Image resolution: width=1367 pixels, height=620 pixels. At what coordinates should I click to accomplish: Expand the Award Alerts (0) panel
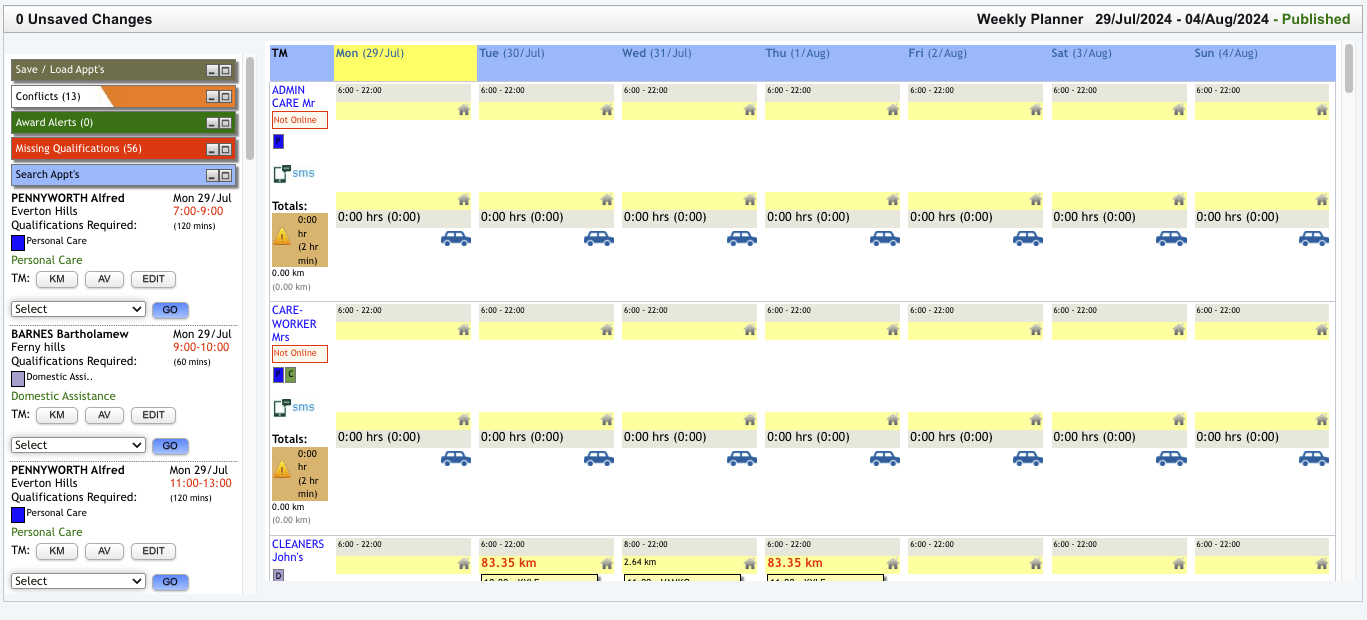pyautogui.click(x=226, y=123)
